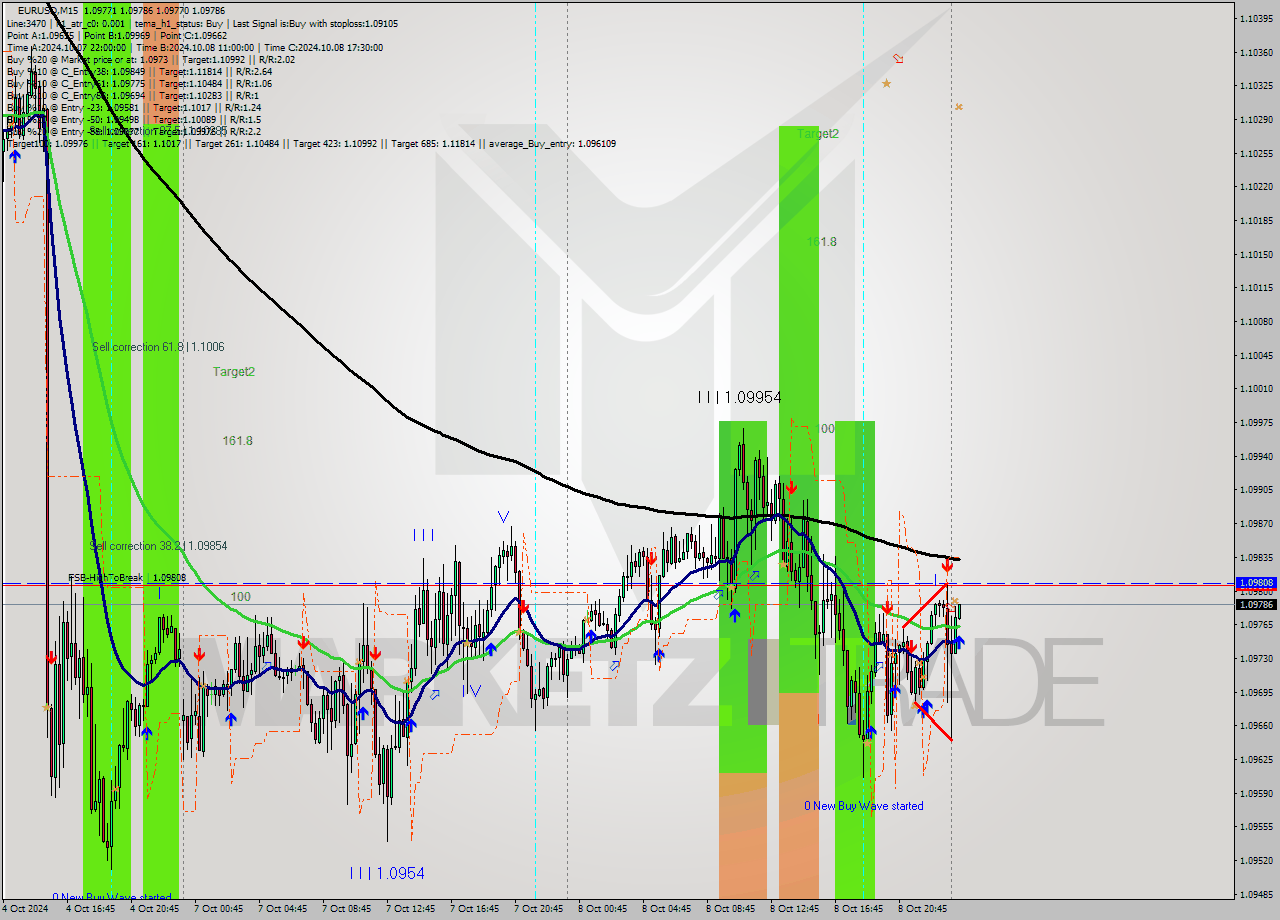Click the 1.09870 price axis label

(1256, 523)
